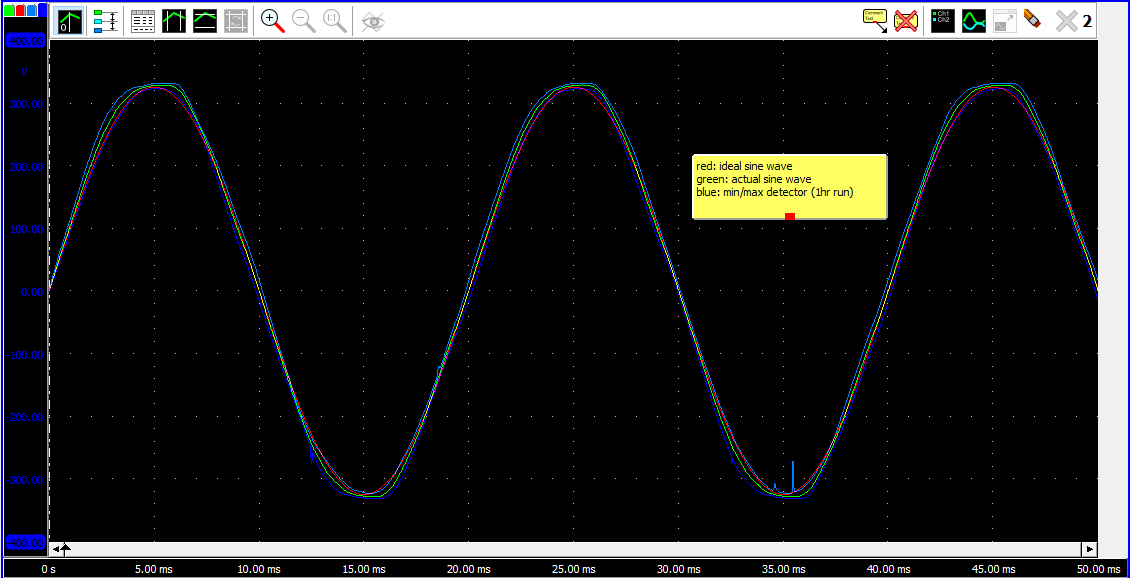
Task: Select the vertical cursor measurement tool
Action: (173, 20)
